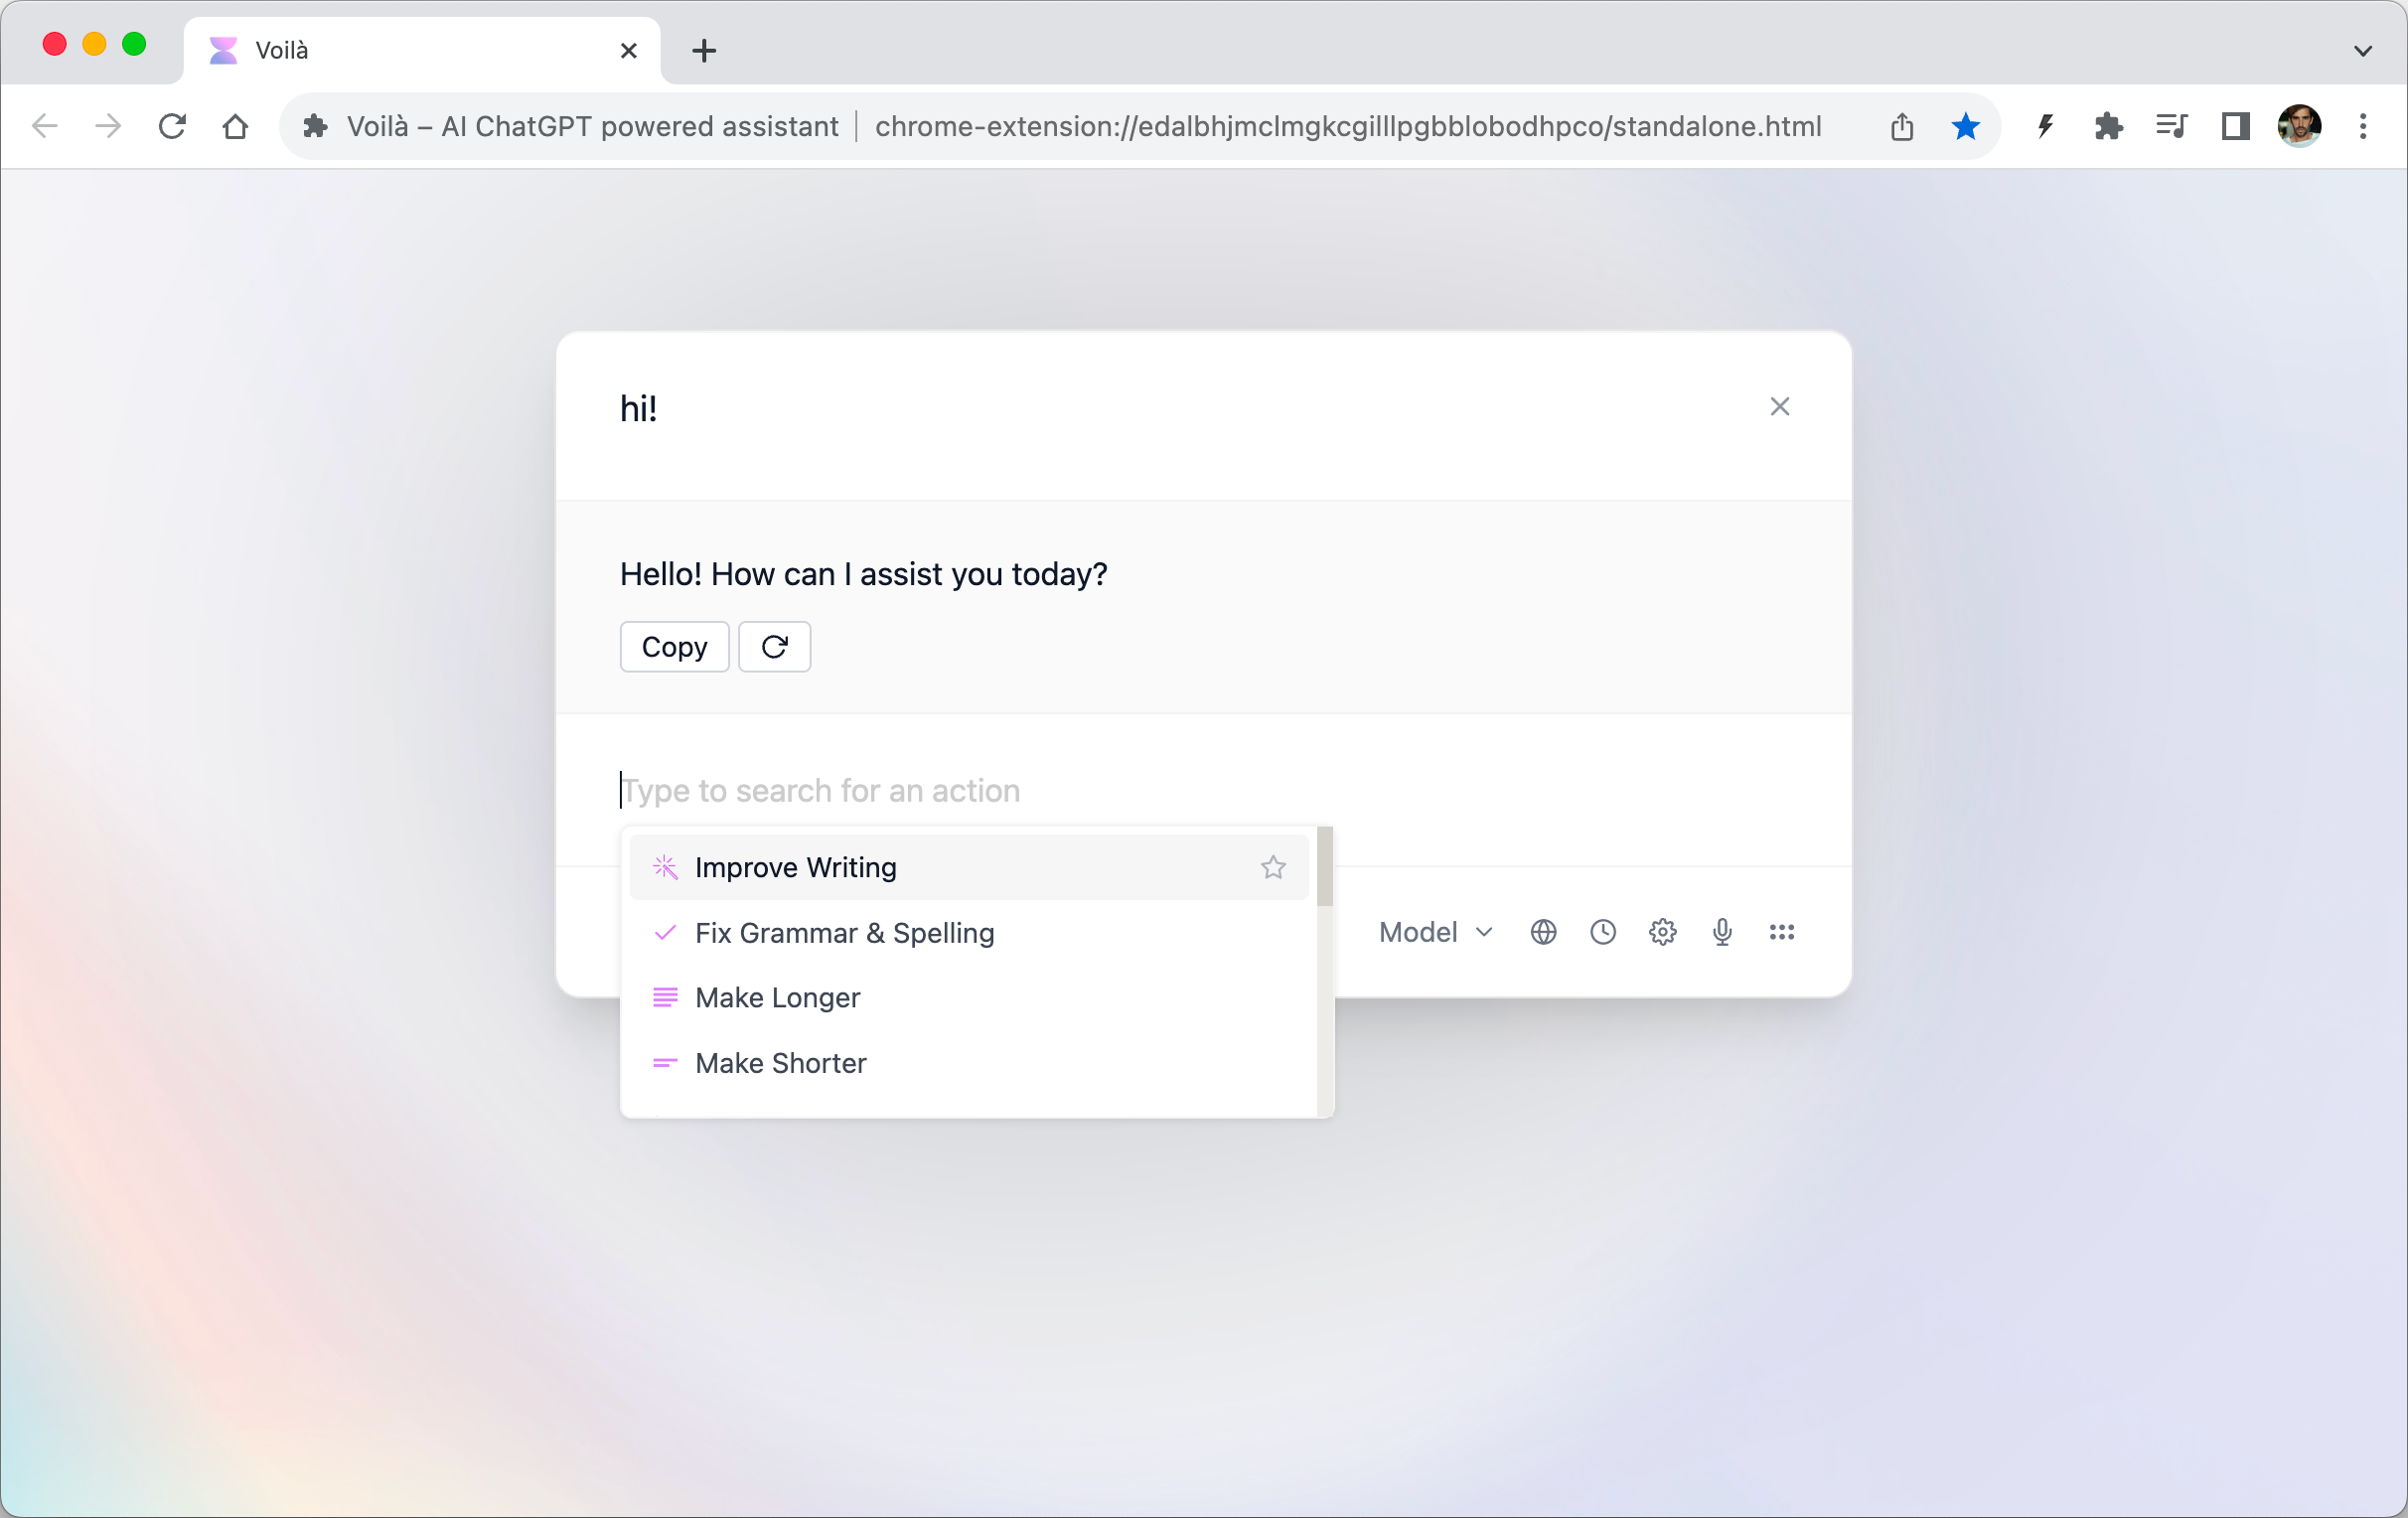Click the Make Shorter action icon
The image size is (2408, 1518).
(665, 1063)
